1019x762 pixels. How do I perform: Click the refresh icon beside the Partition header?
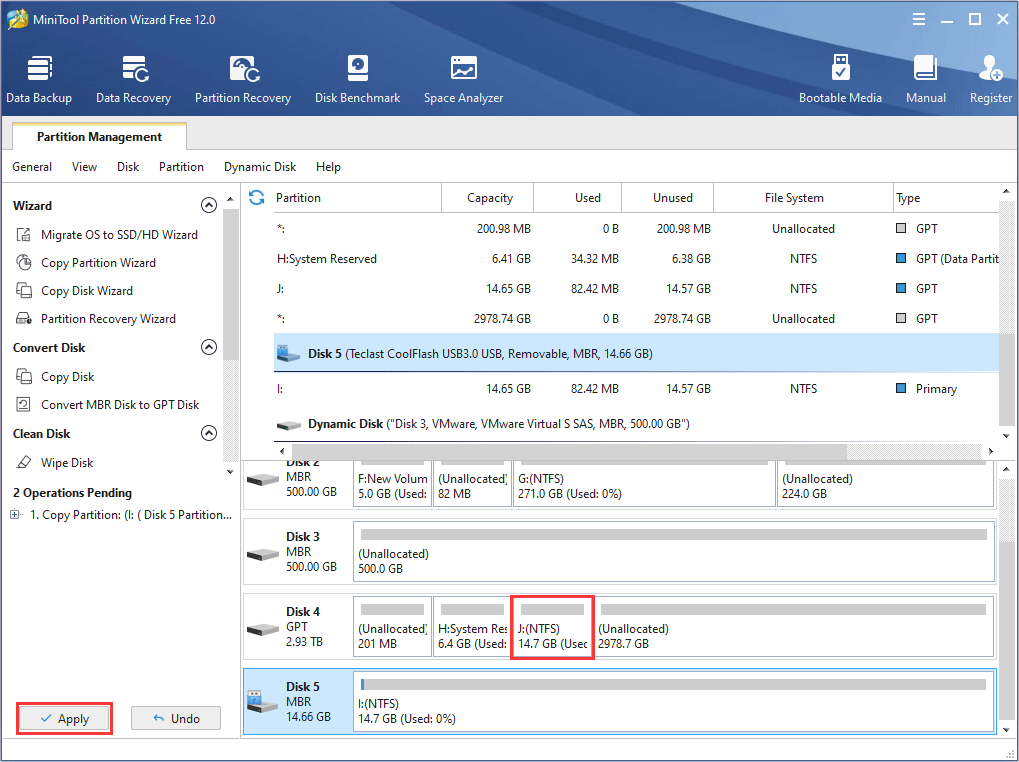click(257, 197)
